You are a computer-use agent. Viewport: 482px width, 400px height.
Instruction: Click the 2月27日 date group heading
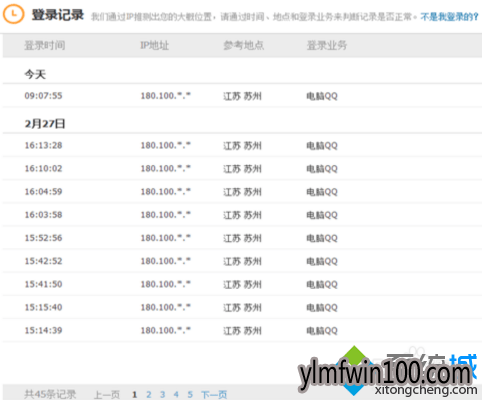pos(45,124)
